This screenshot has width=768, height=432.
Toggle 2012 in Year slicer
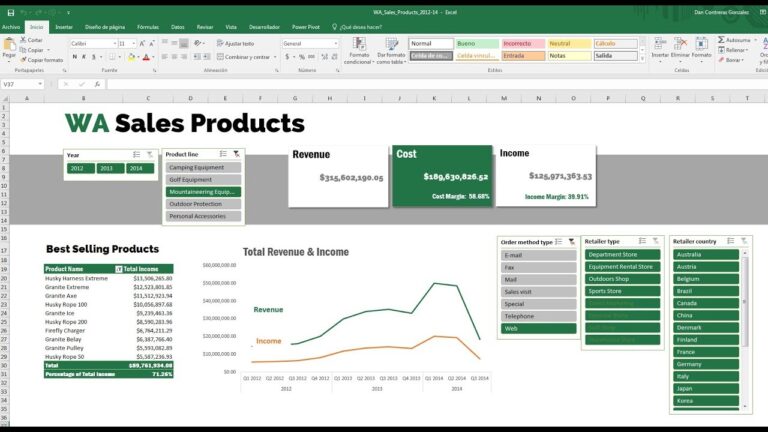click(81, 168)
